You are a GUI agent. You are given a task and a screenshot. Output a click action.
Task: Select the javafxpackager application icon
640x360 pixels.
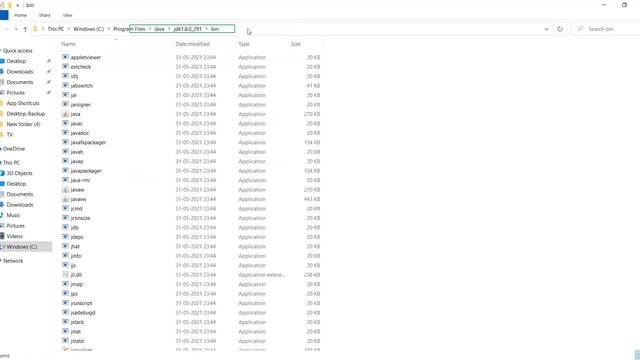pos(65,142)
